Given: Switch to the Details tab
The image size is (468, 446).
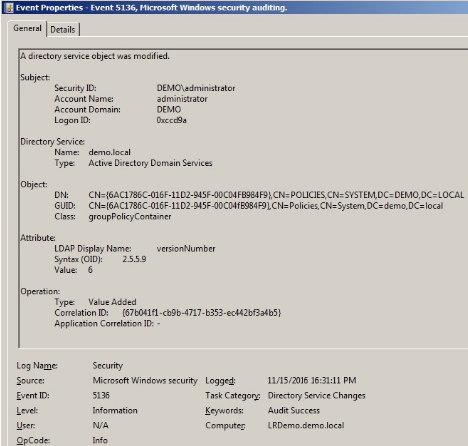Looking at the screenshot, I should 63,30.
